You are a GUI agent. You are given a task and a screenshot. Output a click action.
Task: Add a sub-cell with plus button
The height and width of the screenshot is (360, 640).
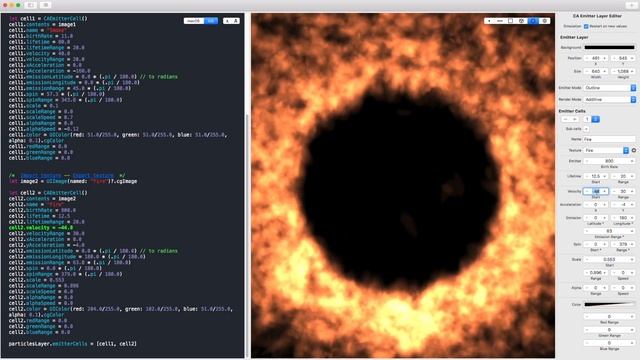(587, 129)
